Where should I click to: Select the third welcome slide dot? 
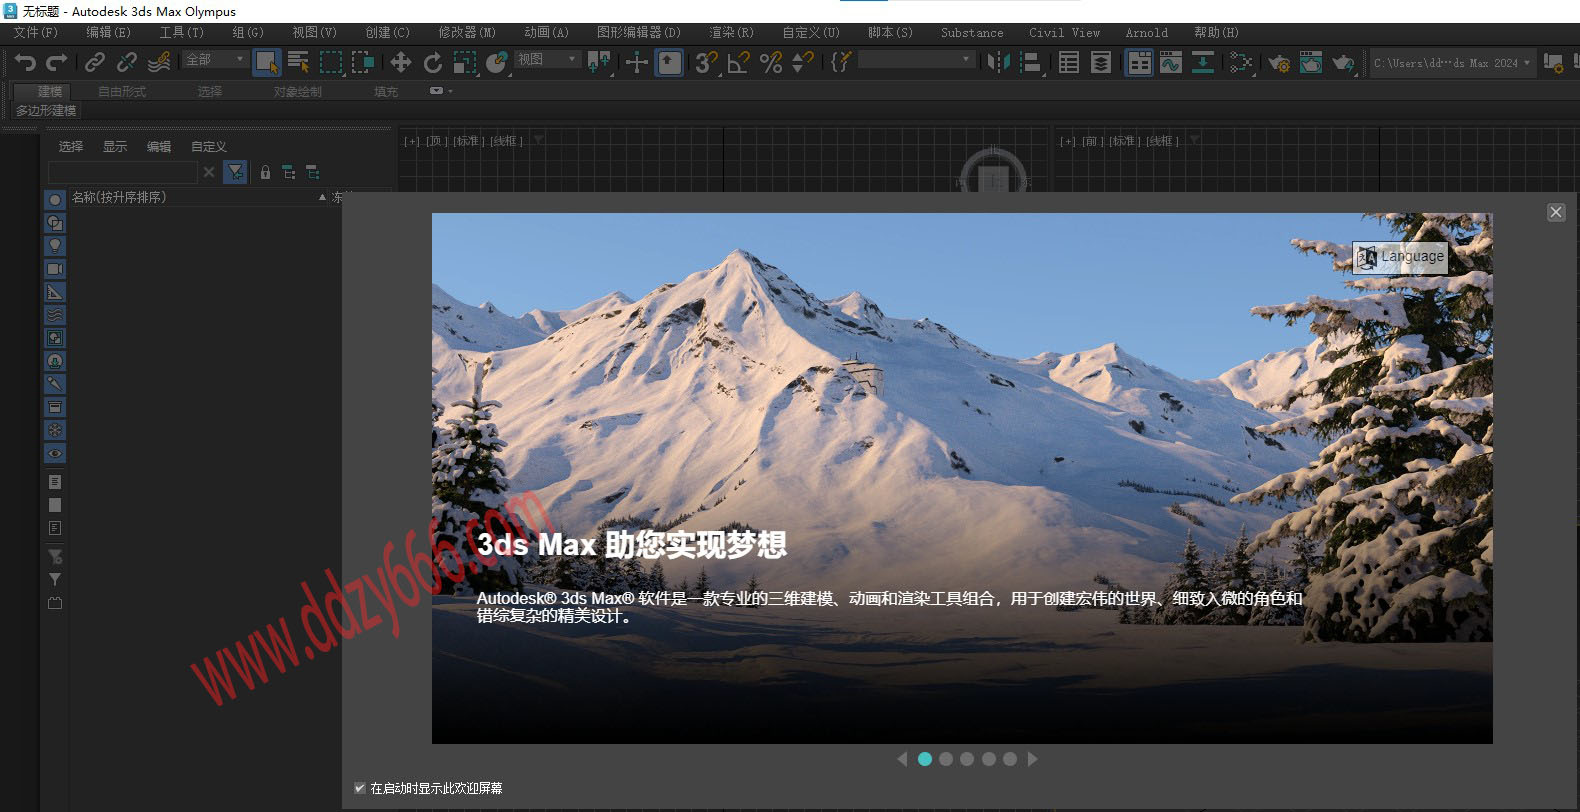(967, 759)
